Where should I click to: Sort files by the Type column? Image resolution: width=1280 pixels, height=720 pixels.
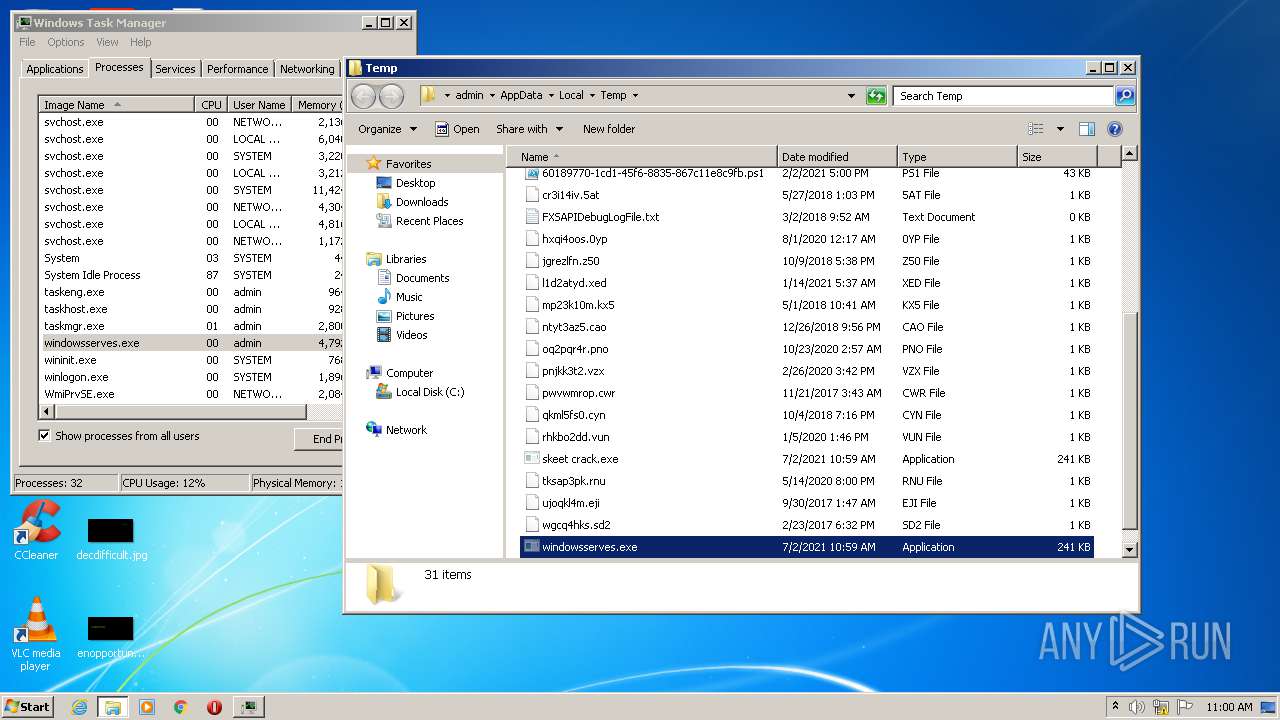click(x=957, y=157)
